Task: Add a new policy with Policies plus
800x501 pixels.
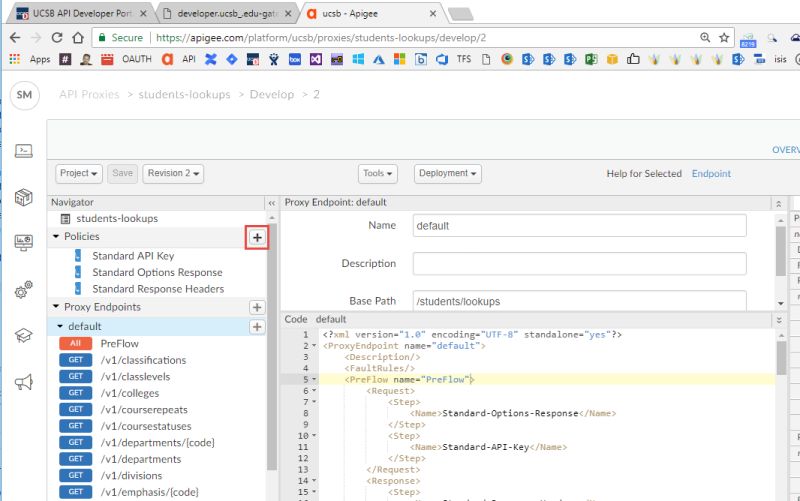Action: tap(257, 237)
